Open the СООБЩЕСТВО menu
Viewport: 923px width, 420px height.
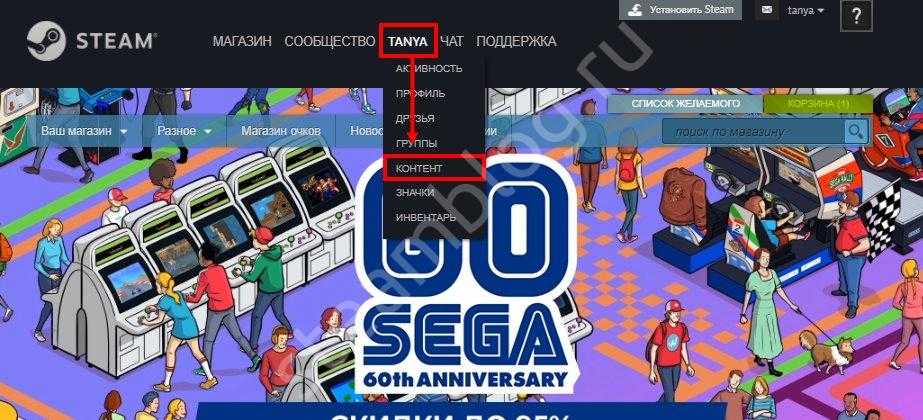tap(330, 41)
